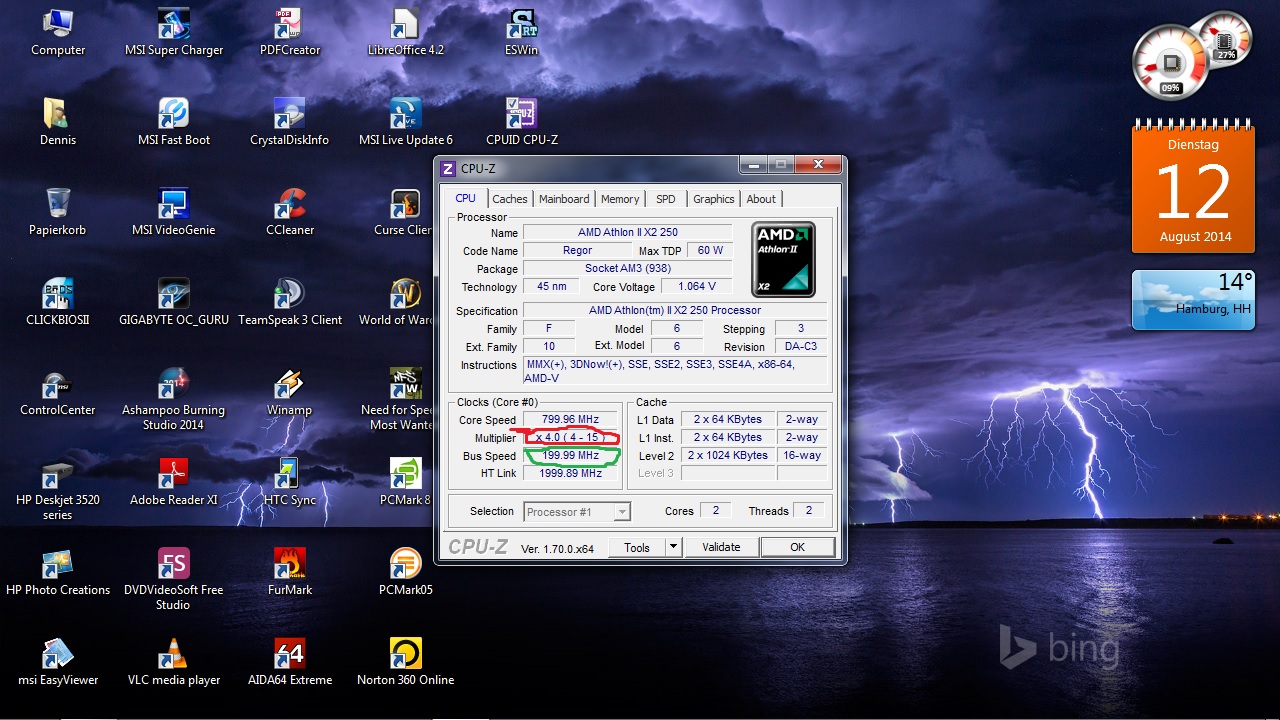The width and height of the screenshot is (1280, 720).
Task: Launch VLC media player
Action: pyautogui.click(x=174, y=662)
